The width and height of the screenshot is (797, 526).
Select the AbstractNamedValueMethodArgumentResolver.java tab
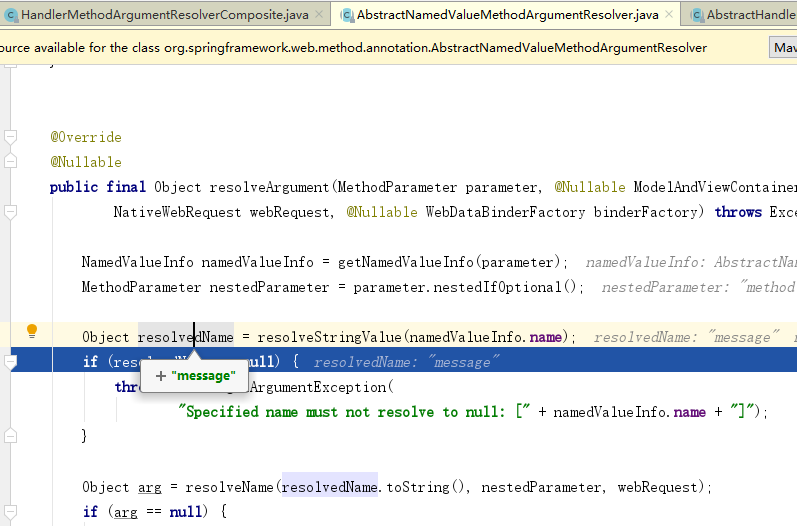507,15
